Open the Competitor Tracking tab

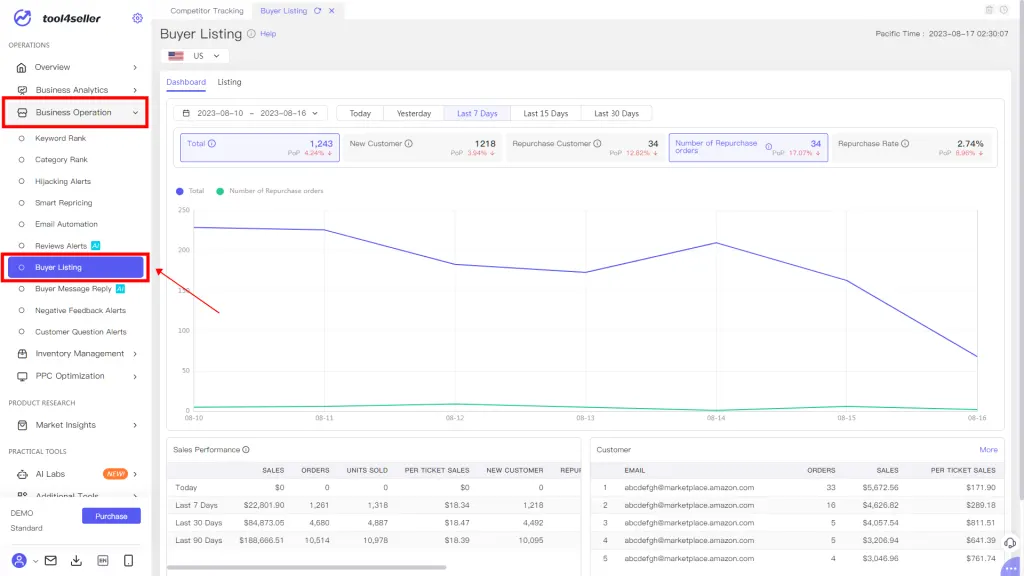[206, 10]
